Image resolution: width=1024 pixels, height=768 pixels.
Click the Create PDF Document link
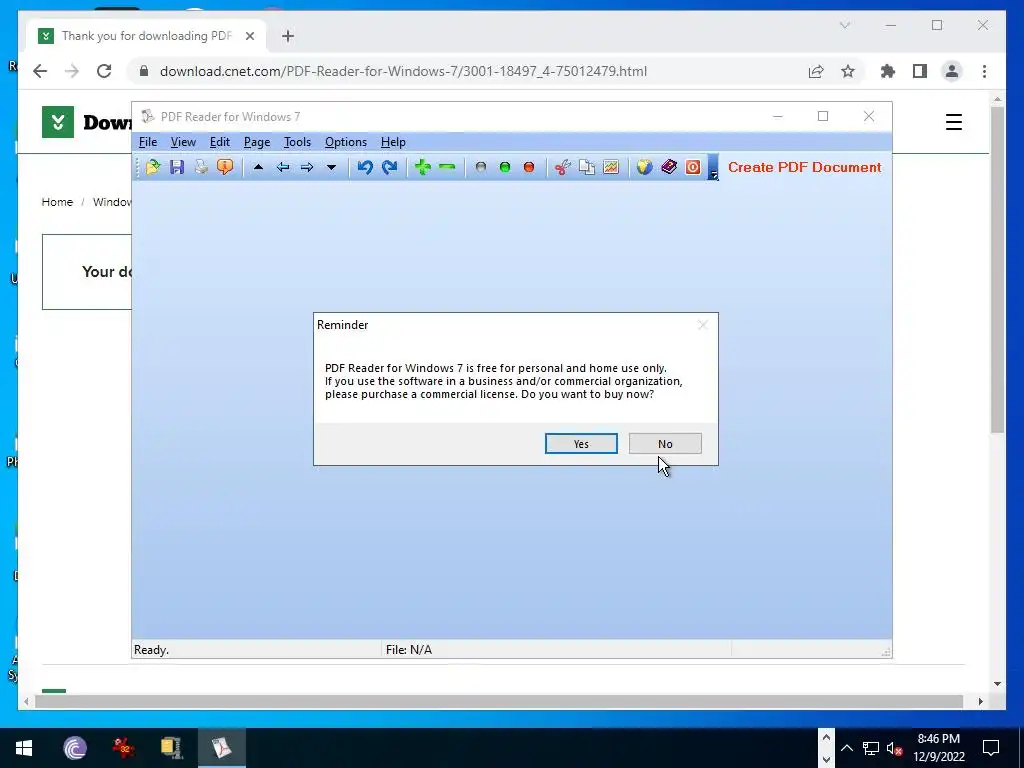coord(805,167)
